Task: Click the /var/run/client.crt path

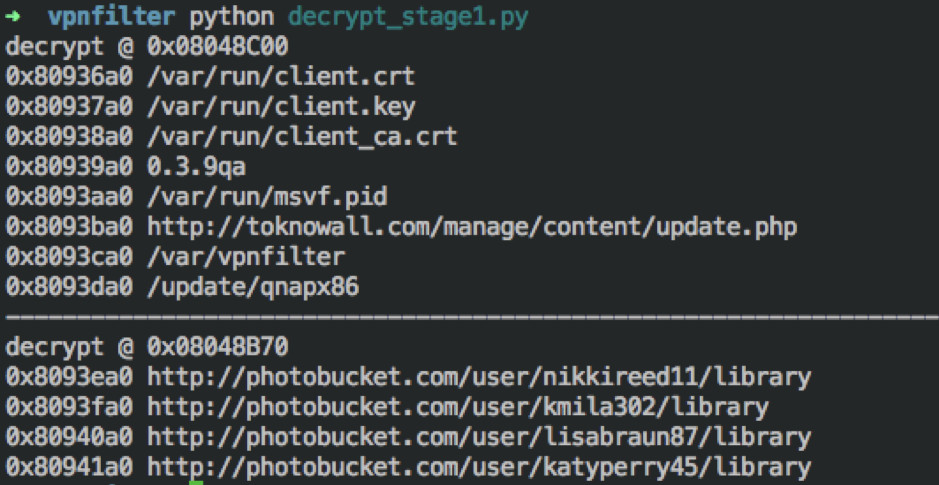Action: [x=281, y=77]
